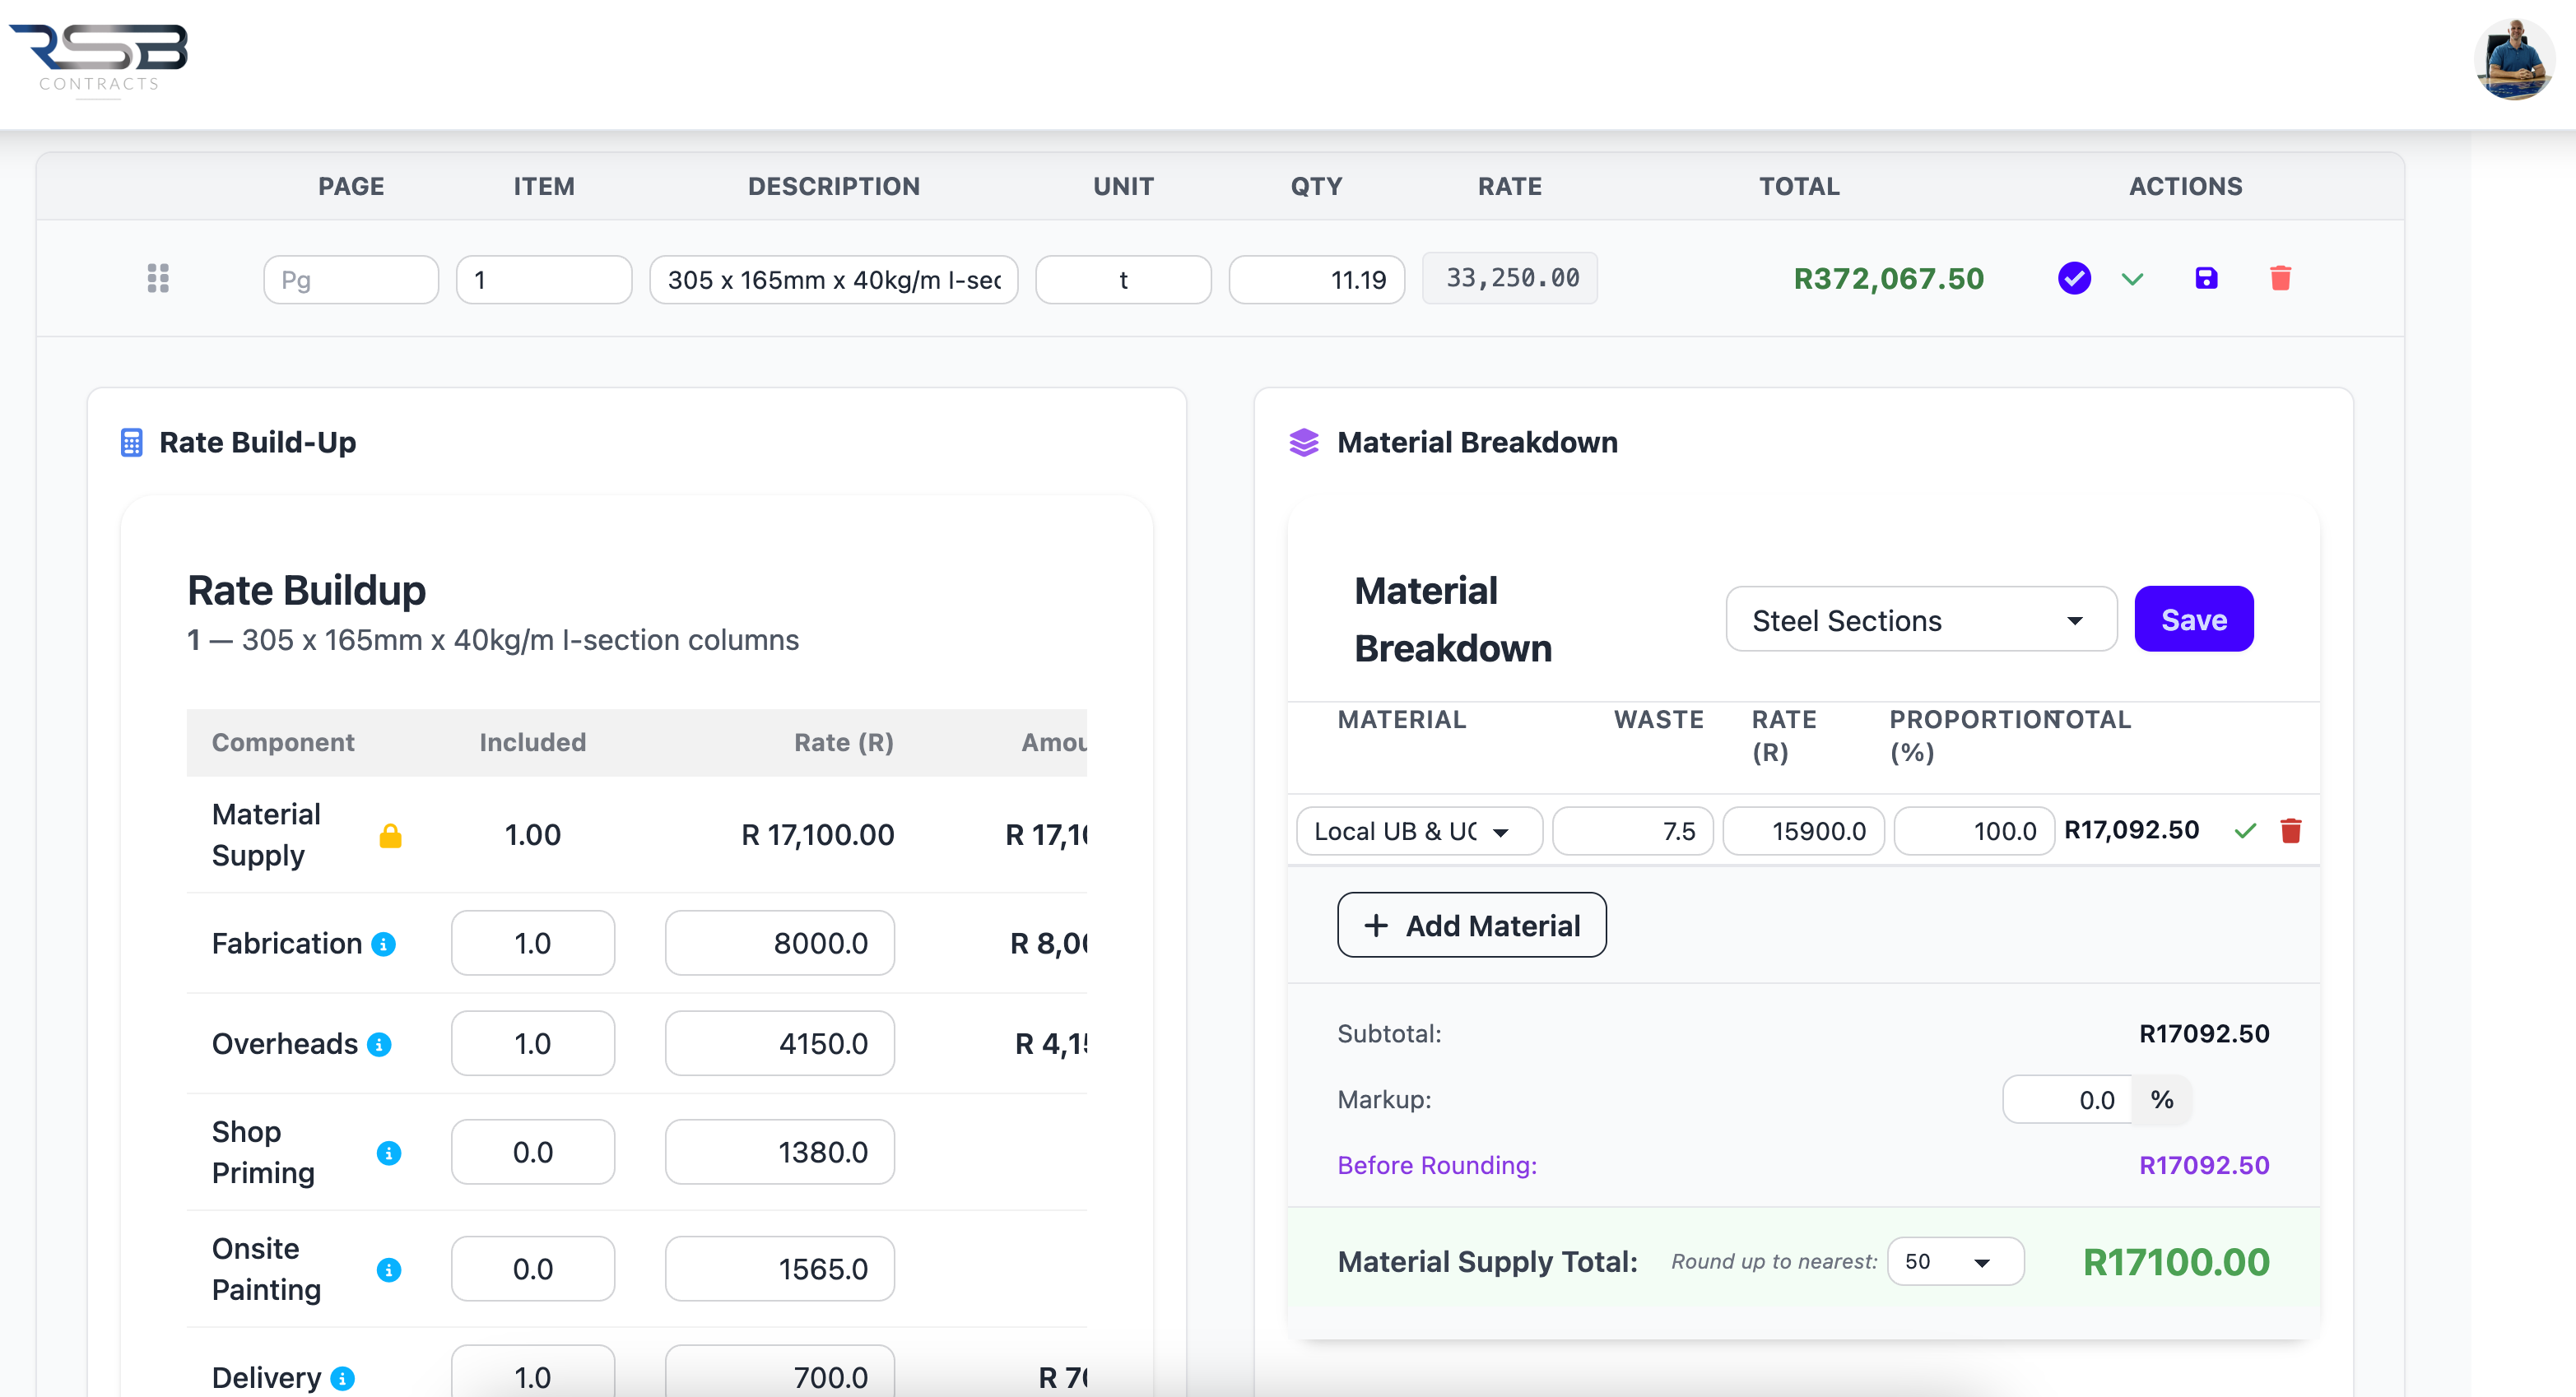Open the Local UB & UC material dropdown
This screenshot has width=2576, height=1397.
click(x=1418, y=832)
